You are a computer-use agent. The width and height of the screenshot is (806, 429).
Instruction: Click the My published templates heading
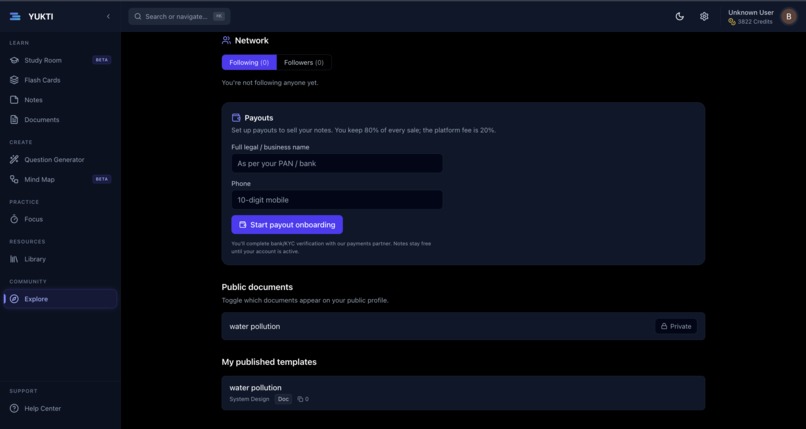[269, 362]
